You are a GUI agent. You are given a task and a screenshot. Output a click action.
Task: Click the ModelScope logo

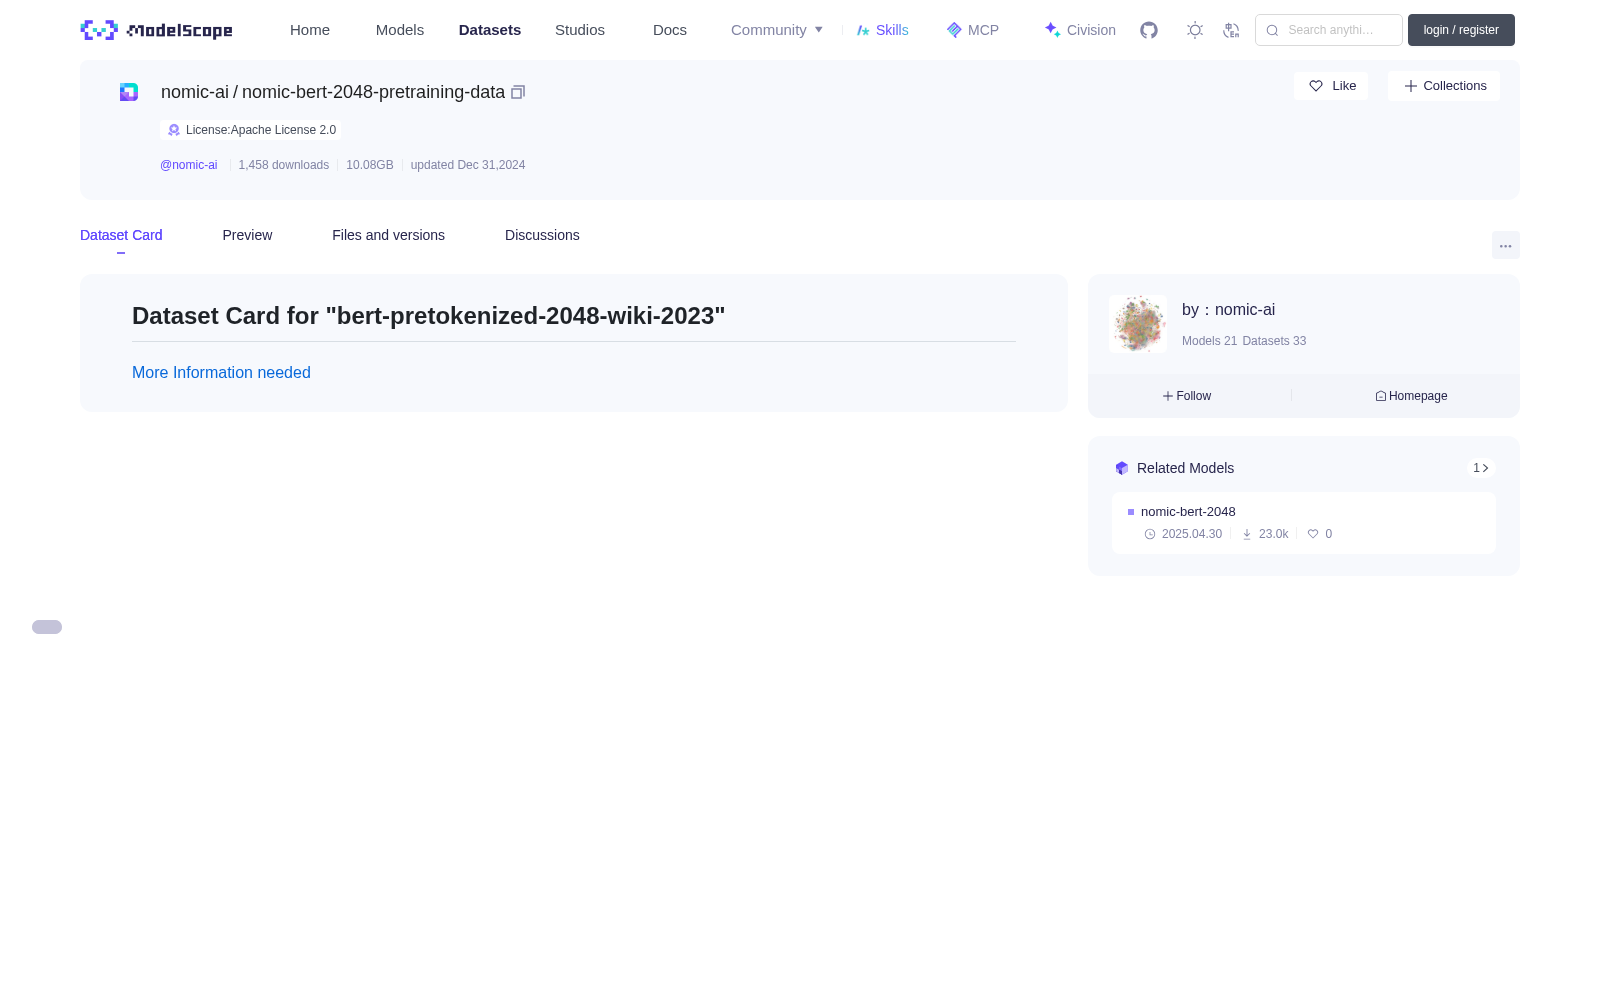pyautogui.click(x=156, y=30)
